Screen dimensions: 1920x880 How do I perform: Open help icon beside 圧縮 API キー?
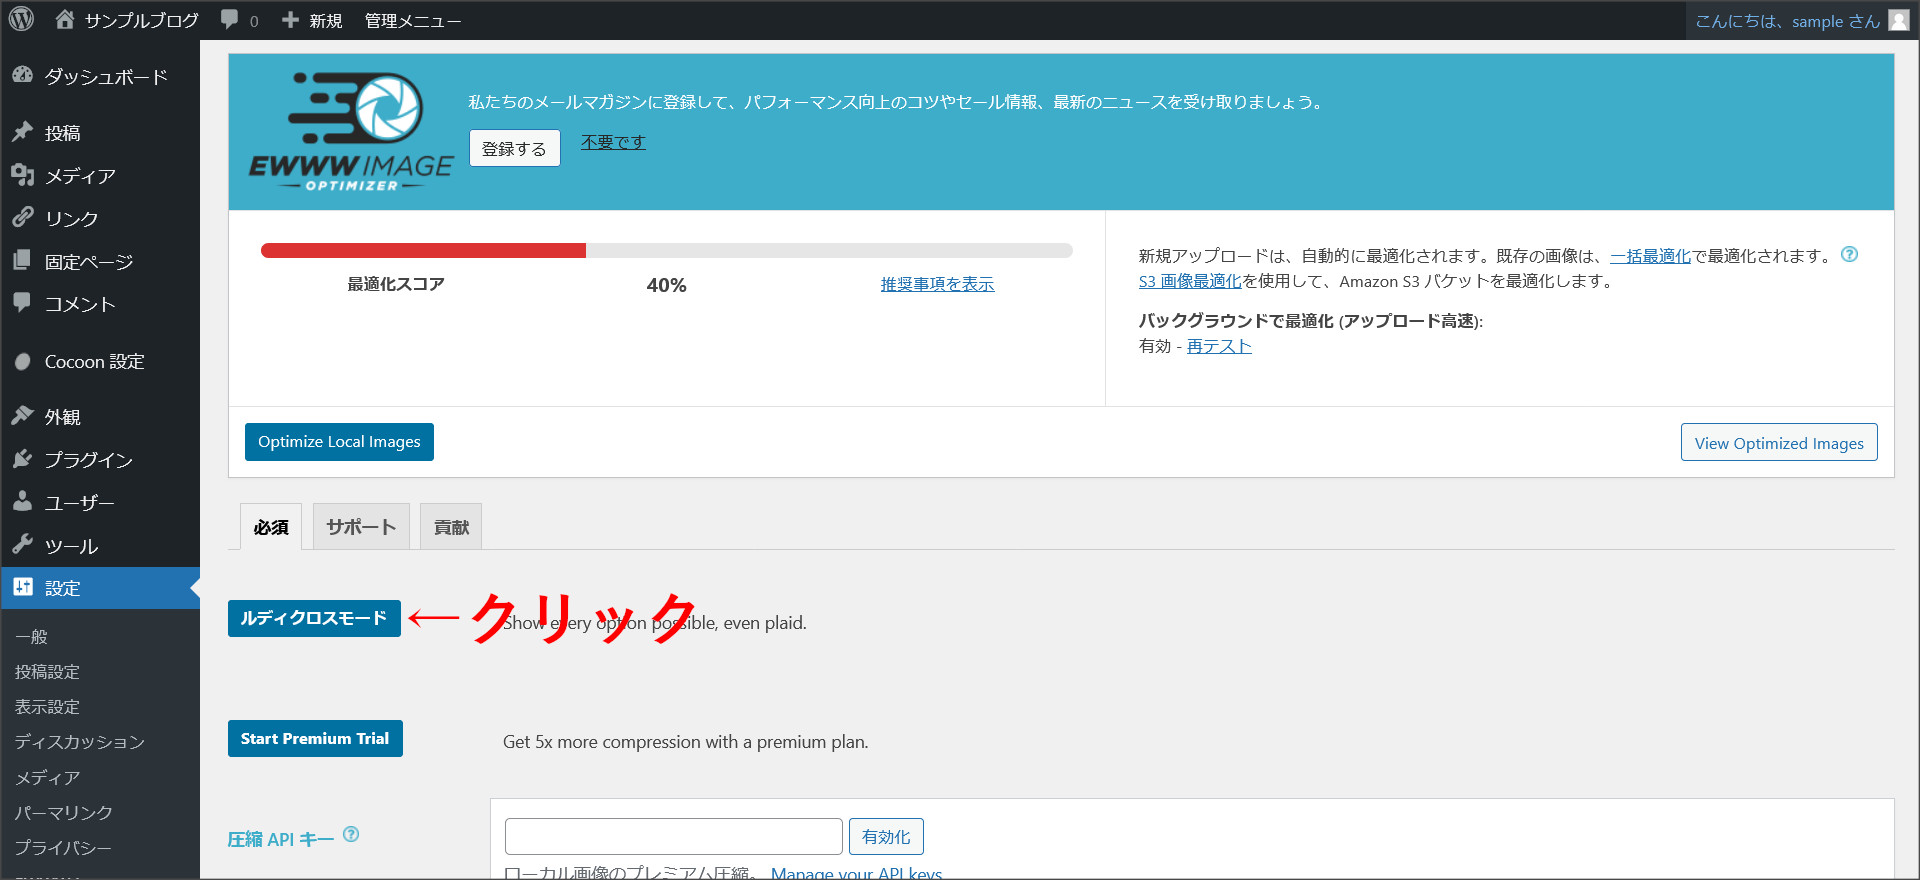pos(351,834)
